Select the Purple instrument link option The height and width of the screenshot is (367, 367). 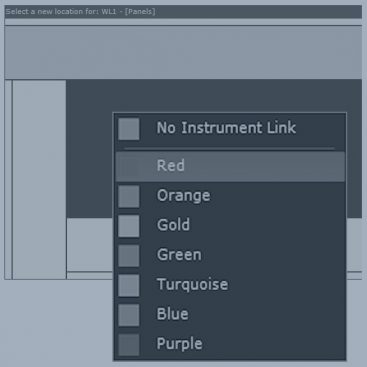tap(230, 344)
